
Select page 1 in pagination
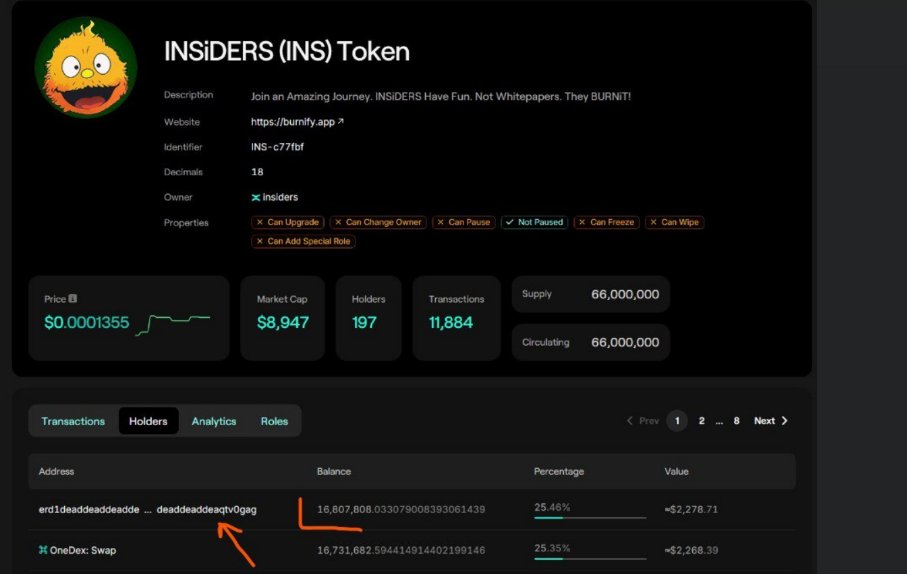pyautogui.click(x=677, y=421)
